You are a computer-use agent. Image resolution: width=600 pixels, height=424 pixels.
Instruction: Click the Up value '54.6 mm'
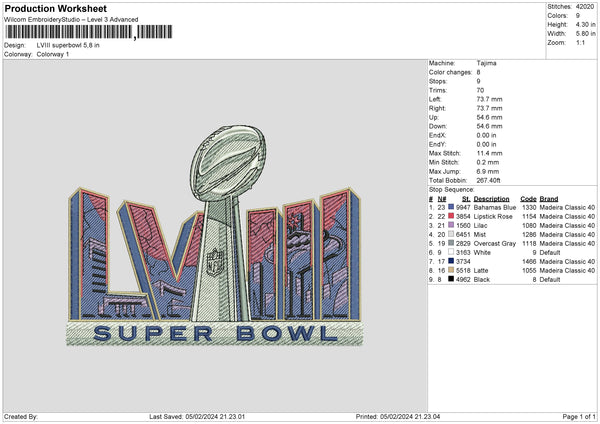click(x=489, y=117)
